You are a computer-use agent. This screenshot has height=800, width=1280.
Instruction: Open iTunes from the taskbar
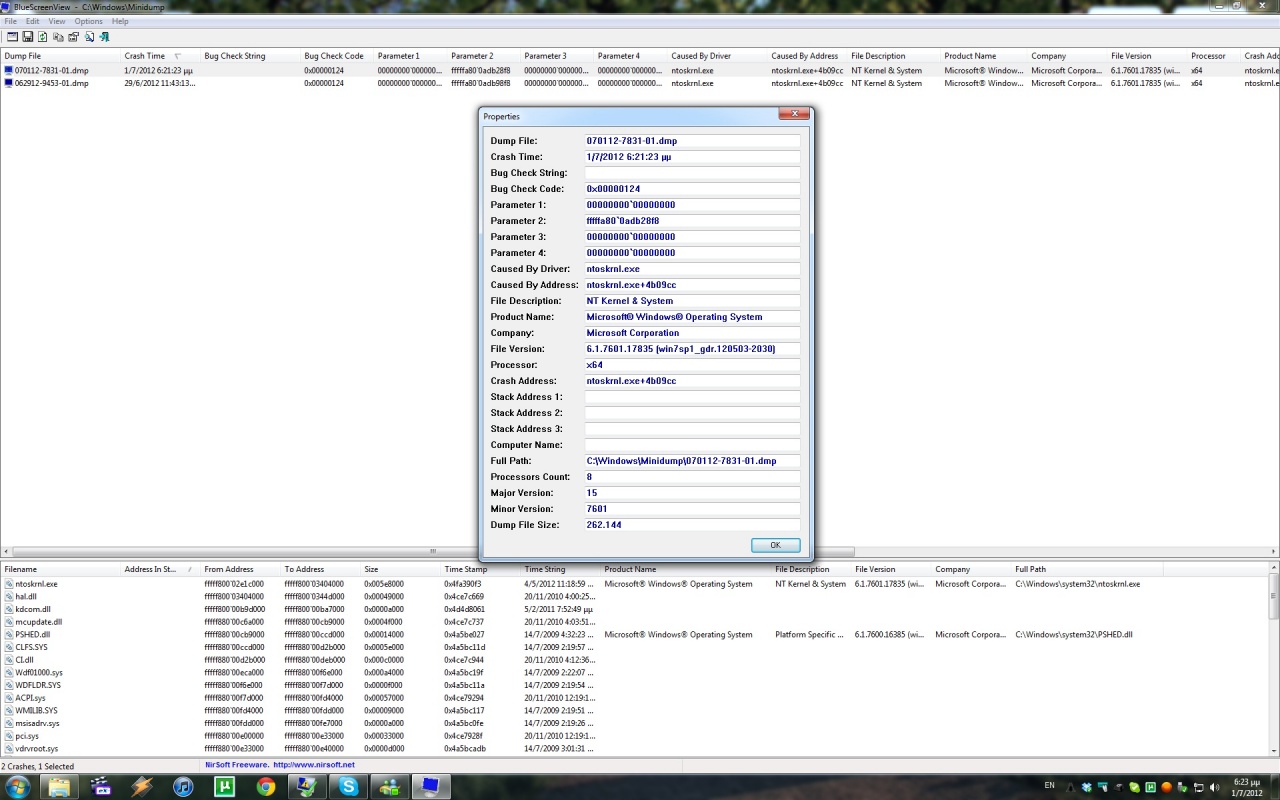click(183, 787)
